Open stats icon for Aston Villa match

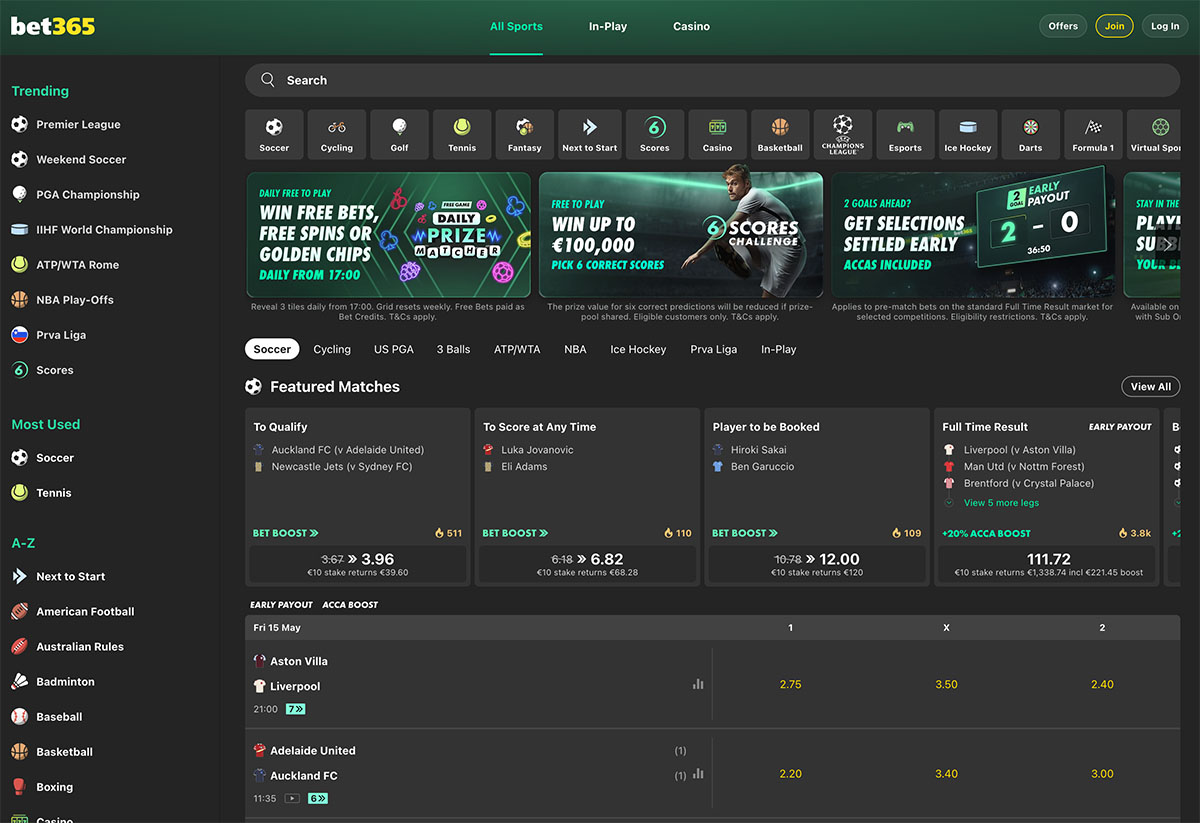tap(698, 684)
